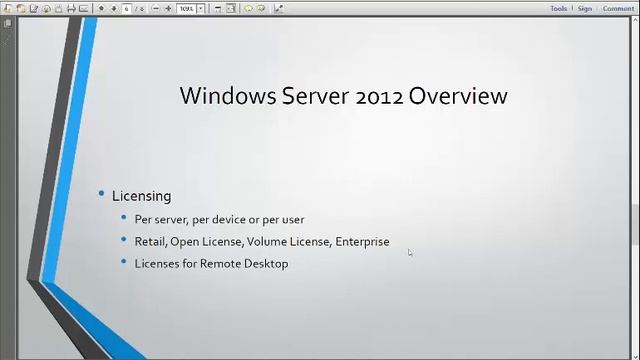Open the Sign pane
640x360 pixels.
coord(584,8)
